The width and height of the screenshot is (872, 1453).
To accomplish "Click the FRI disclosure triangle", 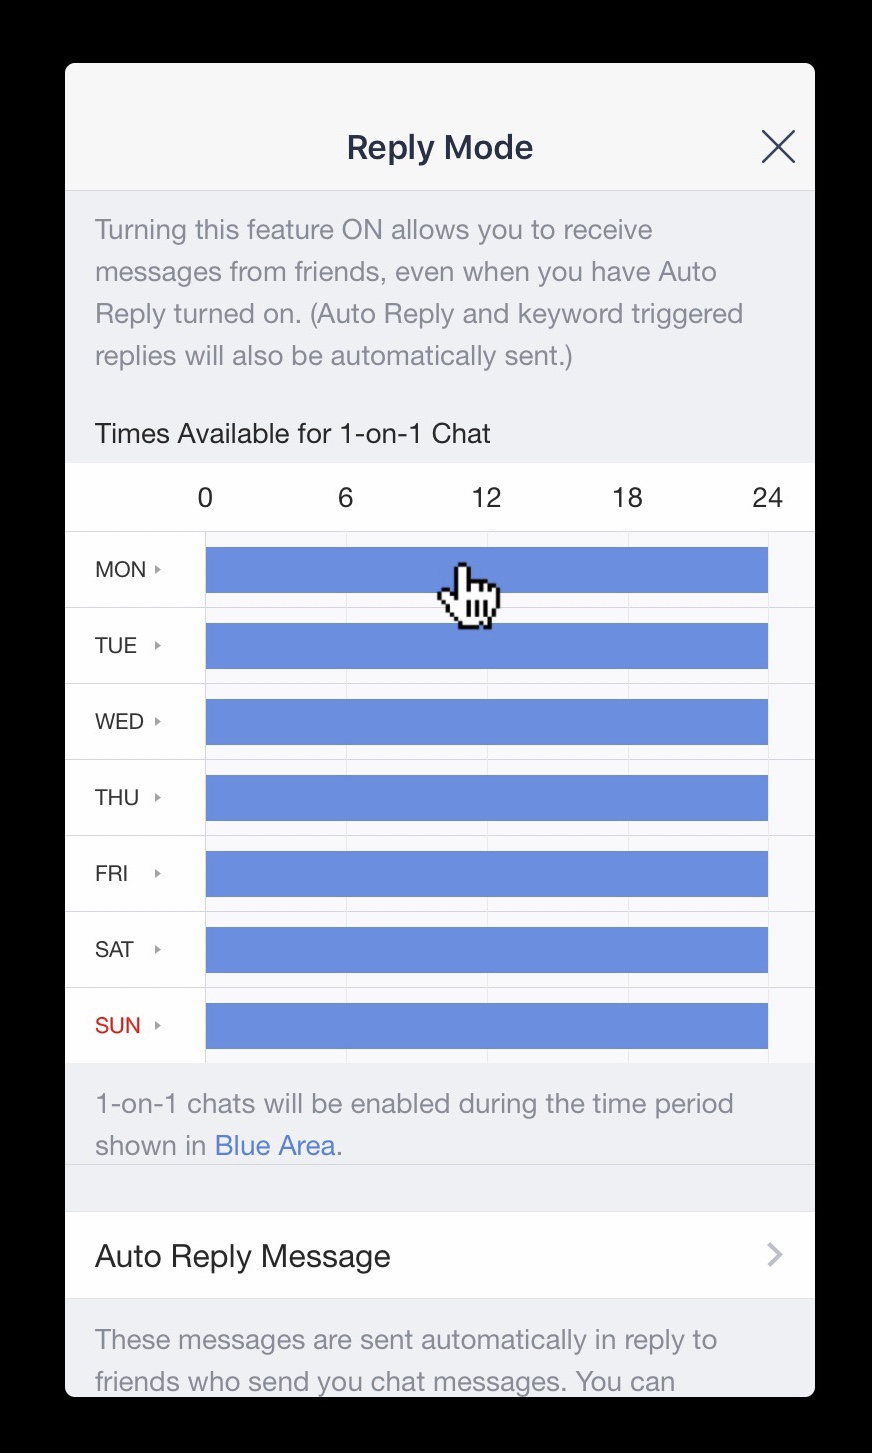I will click(158, 874).
